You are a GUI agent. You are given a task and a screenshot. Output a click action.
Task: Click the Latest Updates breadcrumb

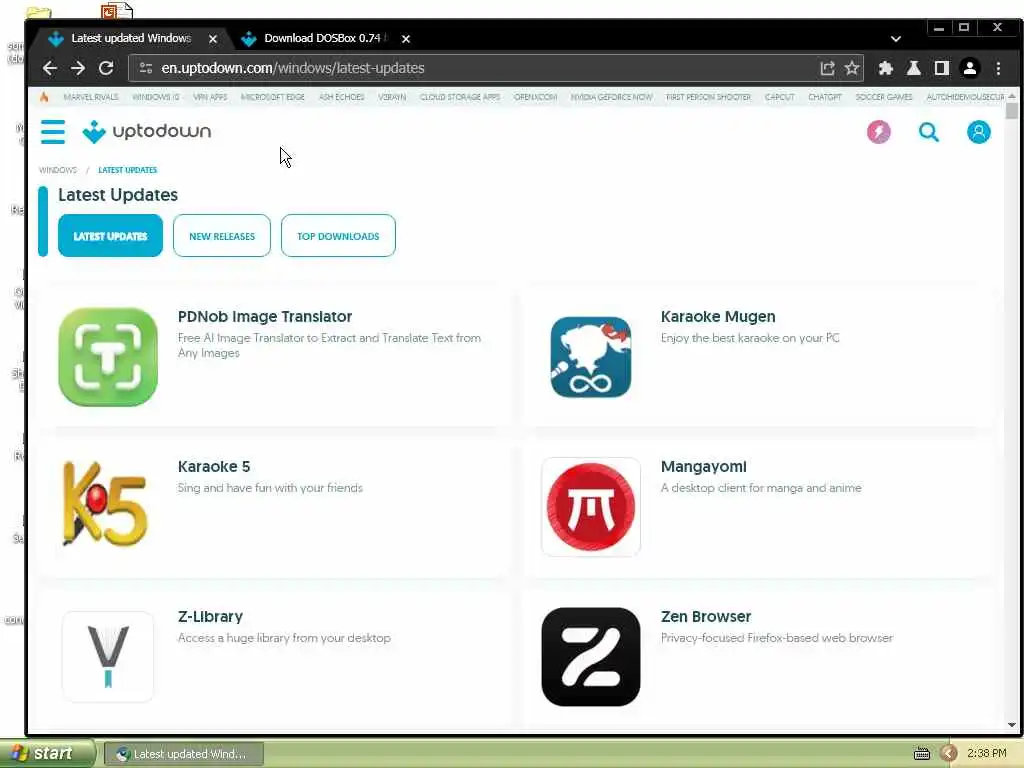pyautogui.click(x=127, y=170)
